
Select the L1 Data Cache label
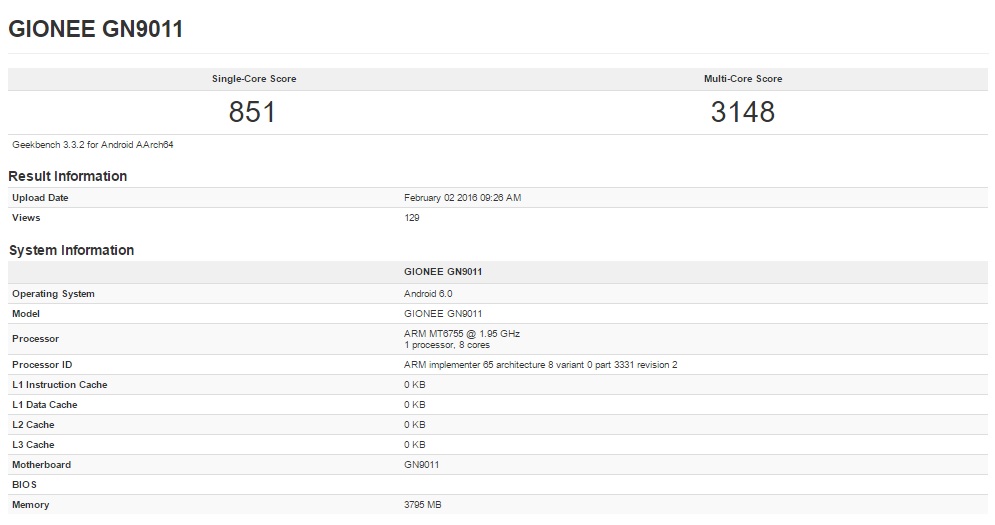tap(44, 405)
